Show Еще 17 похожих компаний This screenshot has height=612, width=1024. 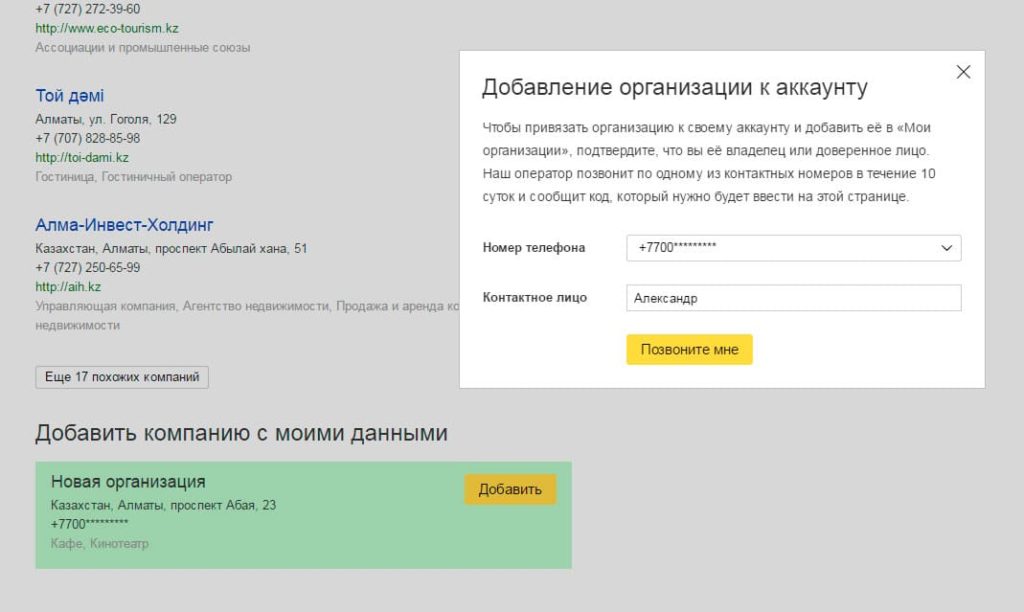click(x=122, y=377)
